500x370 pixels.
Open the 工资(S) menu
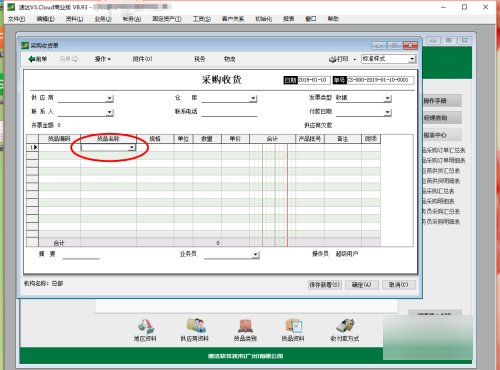[x=202, y=19]
